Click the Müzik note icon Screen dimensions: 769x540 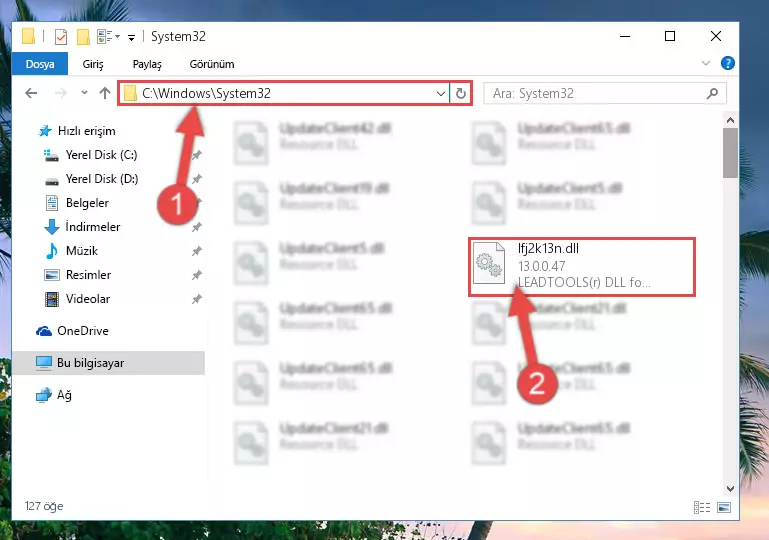(51, 251)
